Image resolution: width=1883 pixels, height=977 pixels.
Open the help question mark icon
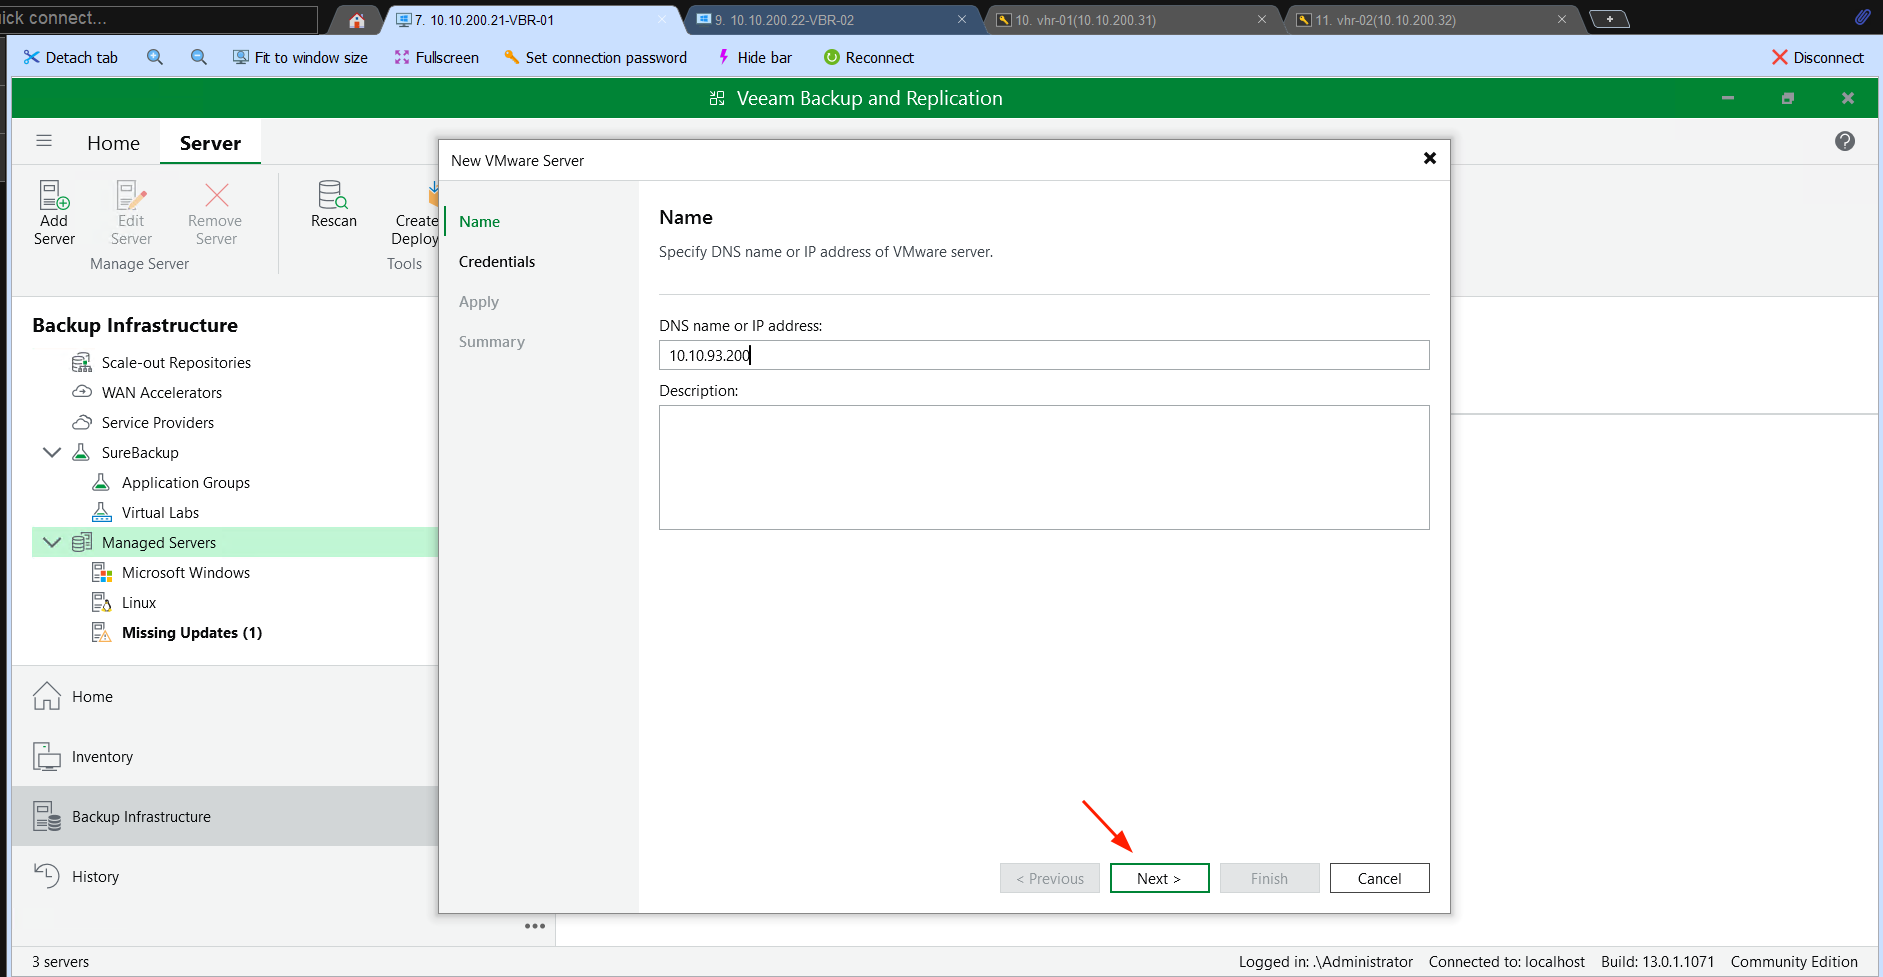[1845, 141]
